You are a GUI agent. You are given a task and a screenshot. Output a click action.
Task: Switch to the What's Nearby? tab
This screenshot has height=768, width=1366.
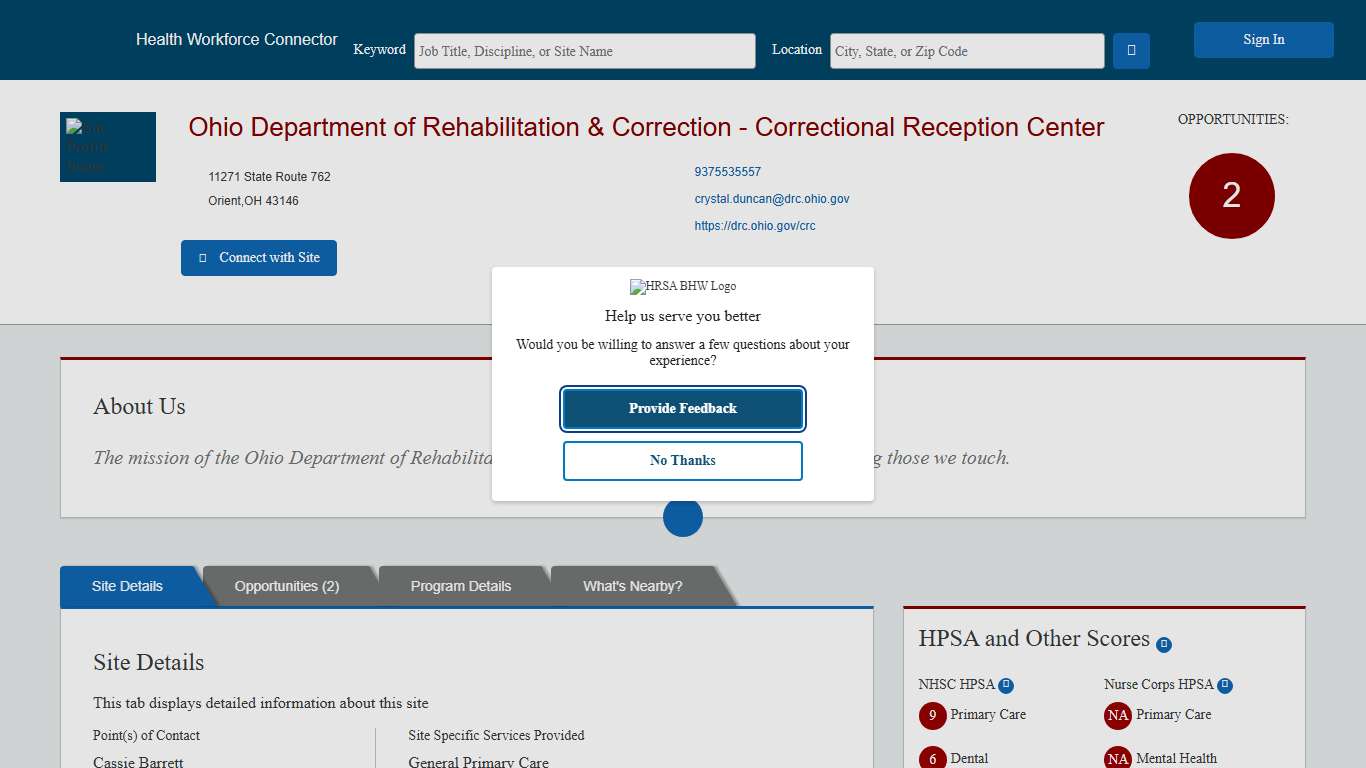click(632, 586)
